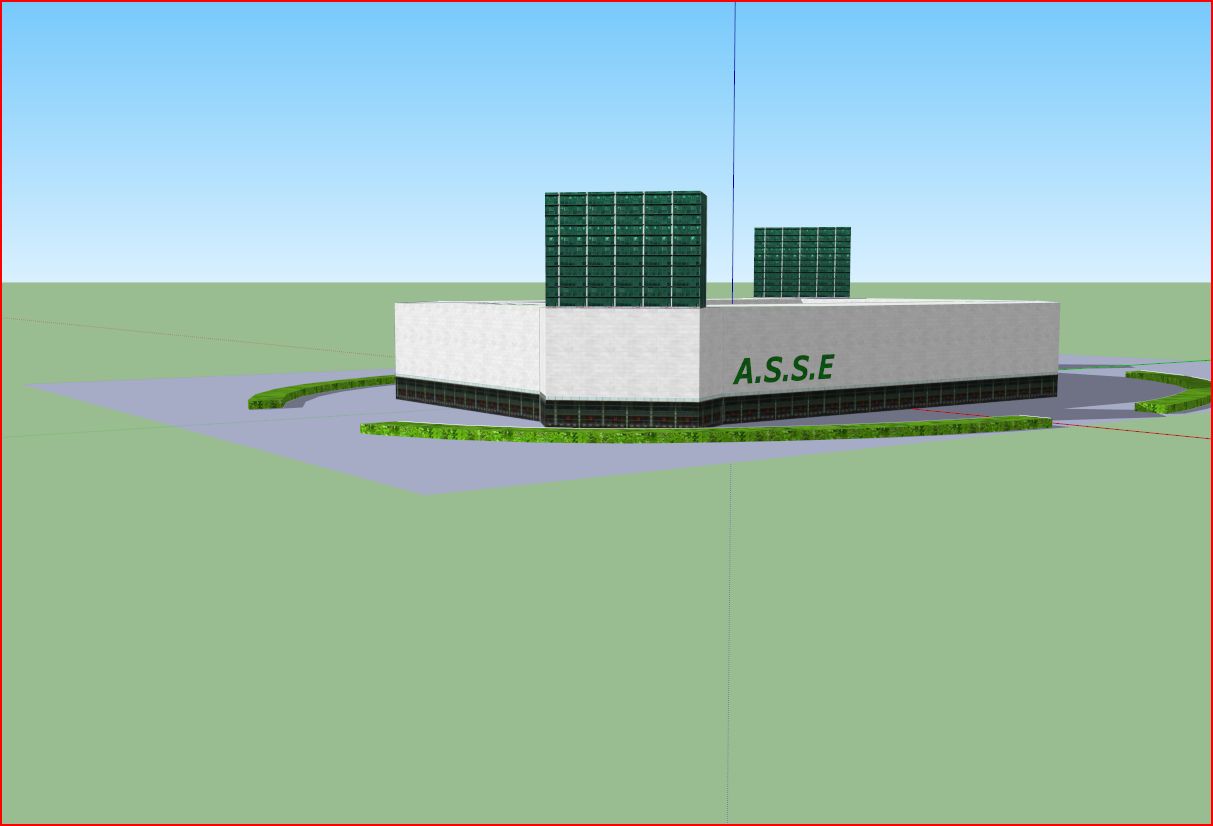
Task: Select the shorter green glass tower
Action: pos(801,261)
